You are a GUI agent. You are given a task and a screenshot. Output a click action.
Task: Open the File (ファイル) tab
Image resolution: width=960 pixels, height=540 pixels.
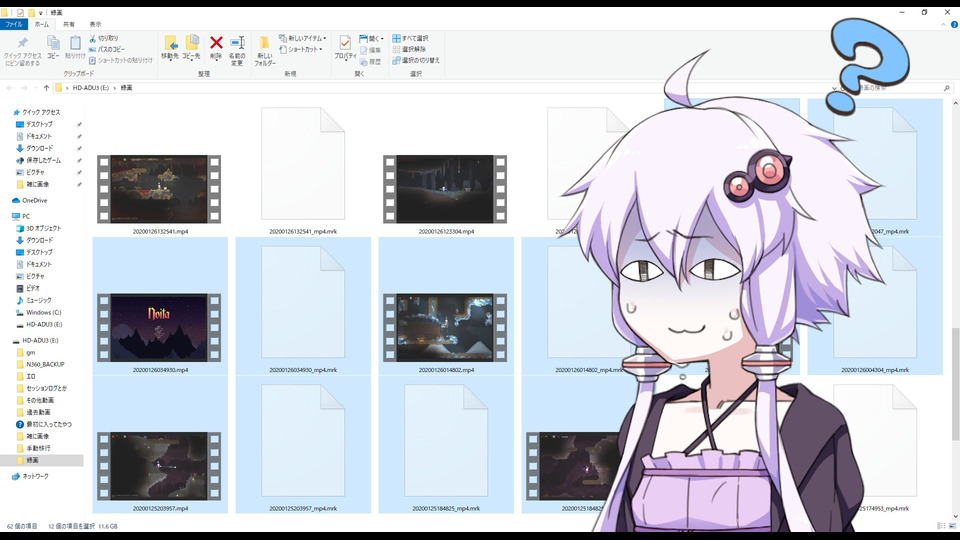coord(14,24)
